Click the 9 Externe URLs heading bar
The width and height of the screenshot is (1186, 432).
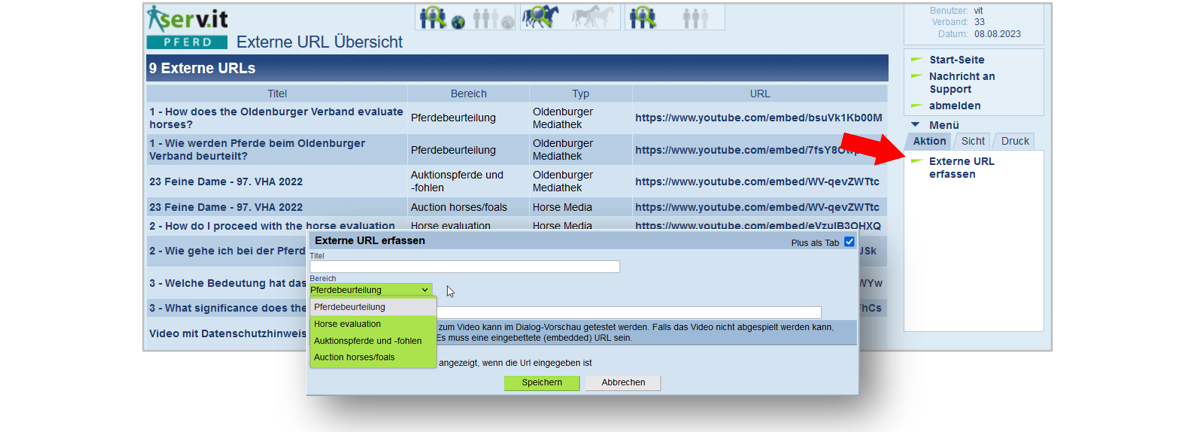tap(517, 68)
